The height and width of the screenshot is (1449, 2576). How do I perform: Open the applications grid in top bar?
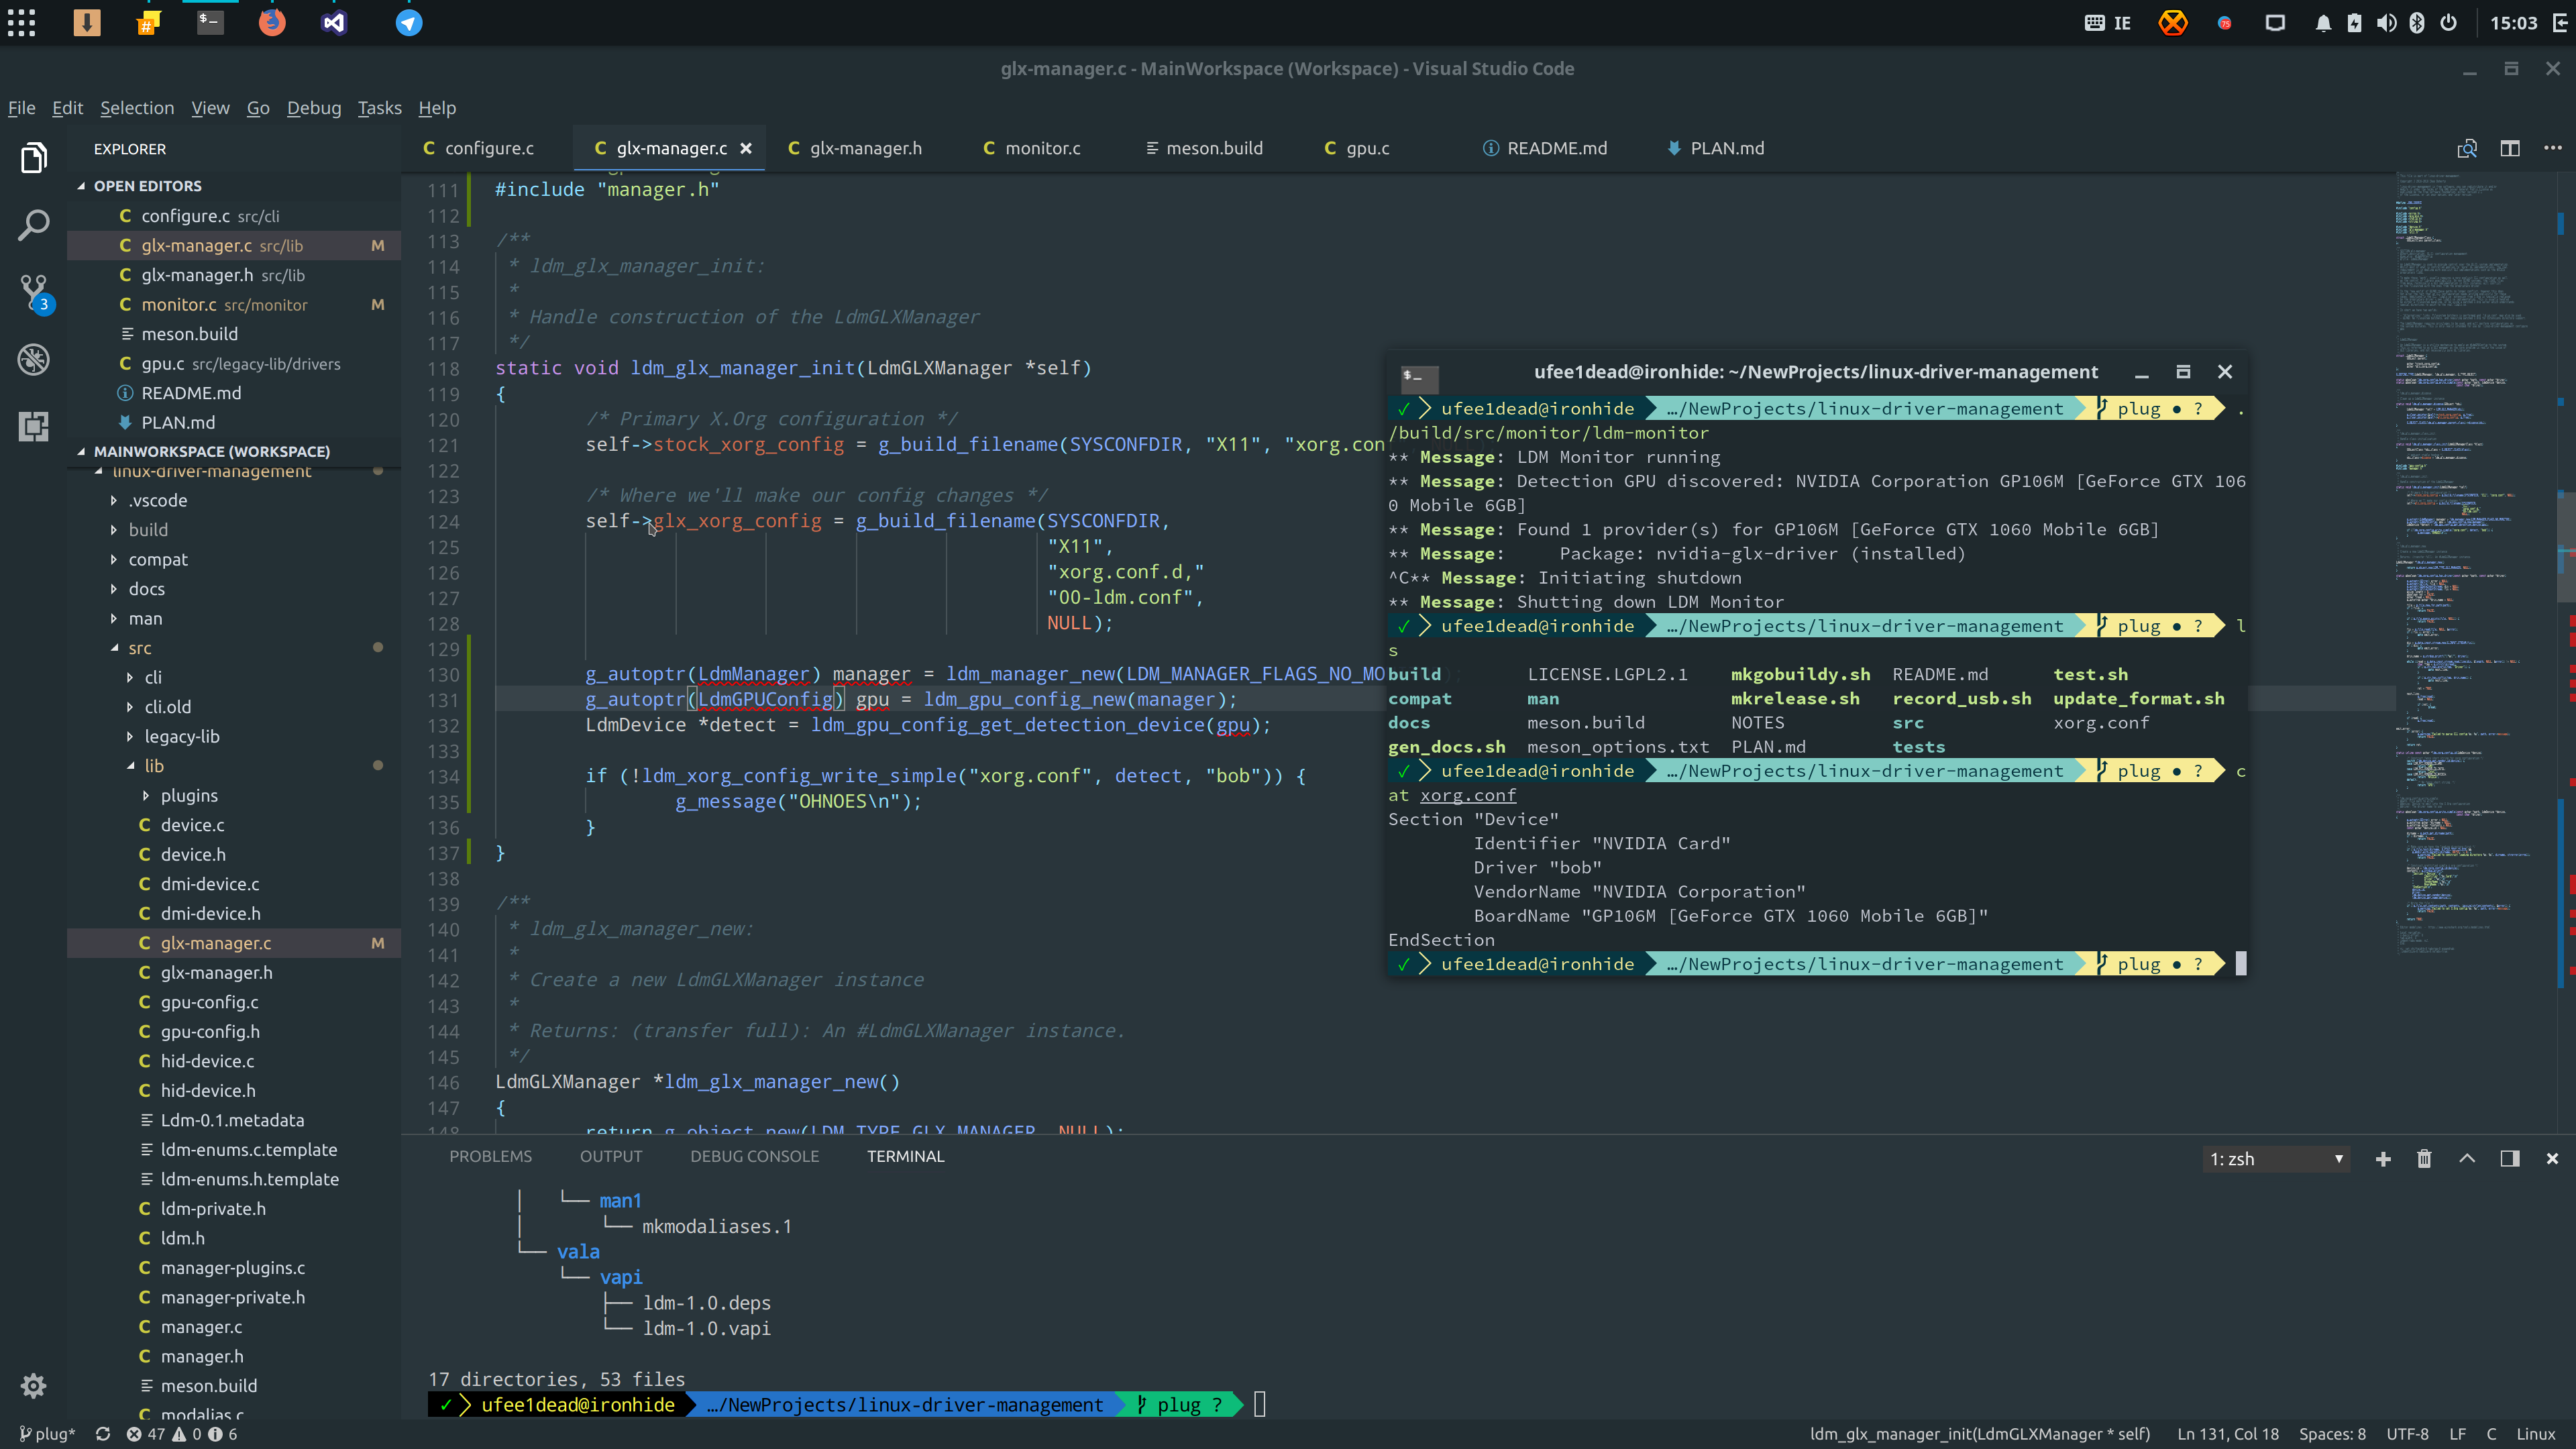21,22
